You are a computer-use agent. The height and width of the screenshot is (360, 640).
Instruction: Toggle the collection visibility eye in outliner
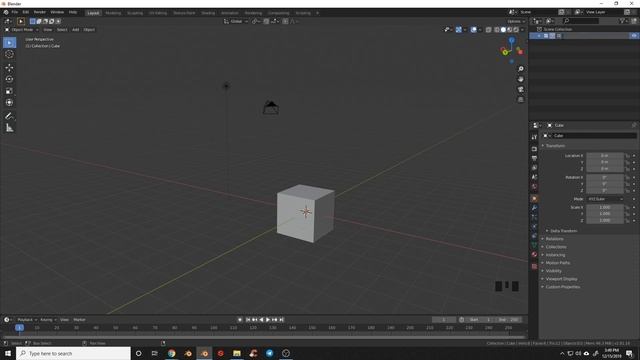click(633, 36)
